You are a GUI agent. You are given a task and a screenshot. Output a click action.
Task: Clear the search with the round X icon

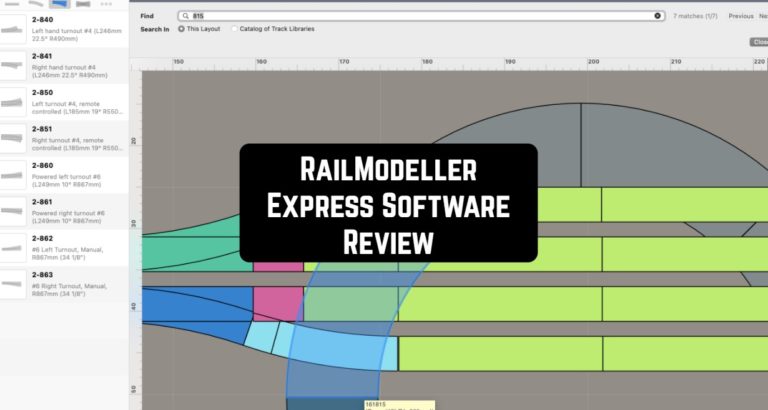pyautogui.click(x=657, y=16)
